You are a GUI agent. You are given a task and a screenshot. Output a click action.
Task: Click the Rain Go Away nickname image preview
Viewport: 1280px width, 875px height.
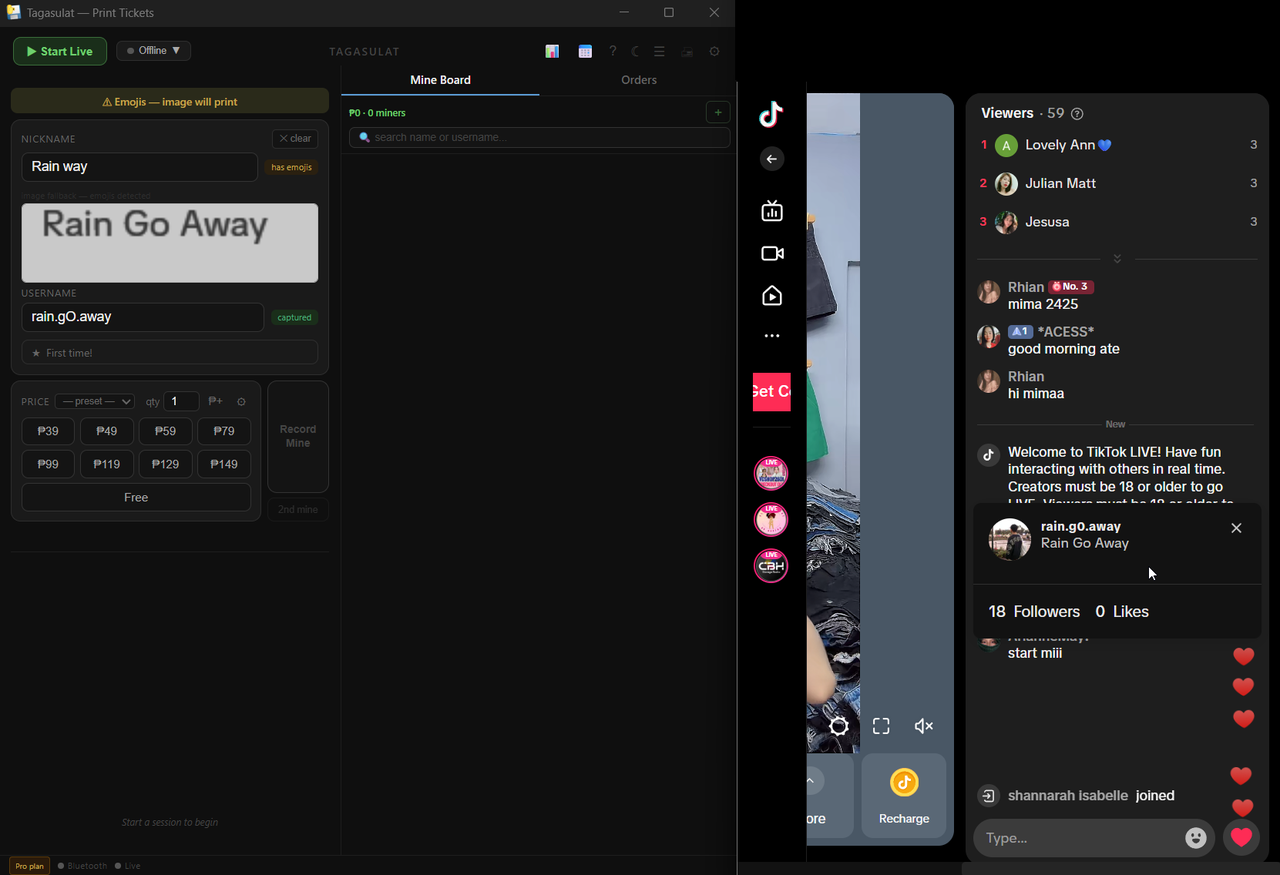point(170,243)
